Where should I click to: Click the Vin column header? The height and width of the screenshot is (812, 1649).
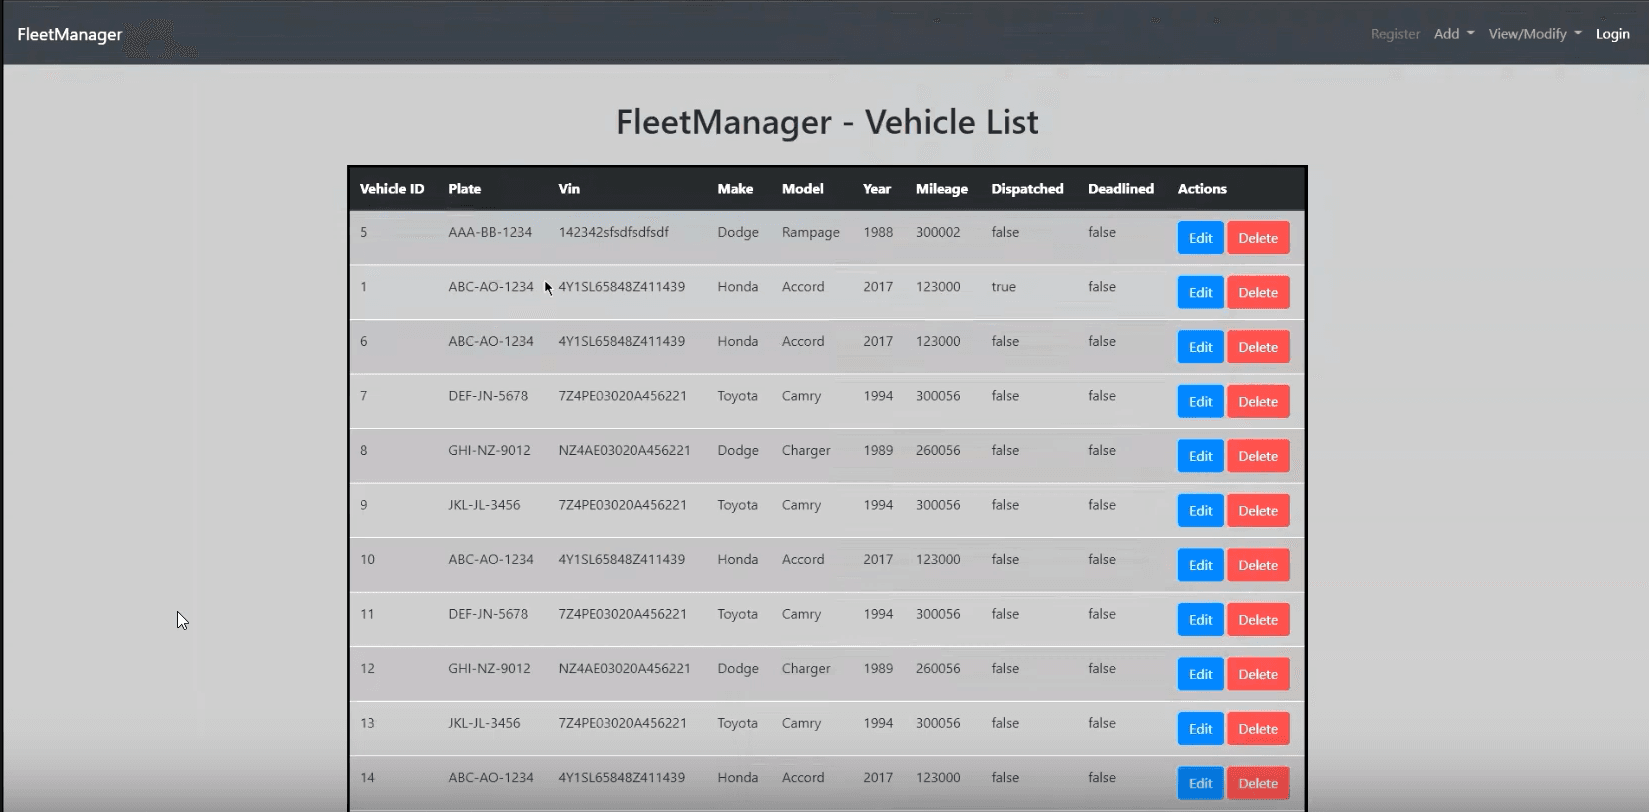569,189
